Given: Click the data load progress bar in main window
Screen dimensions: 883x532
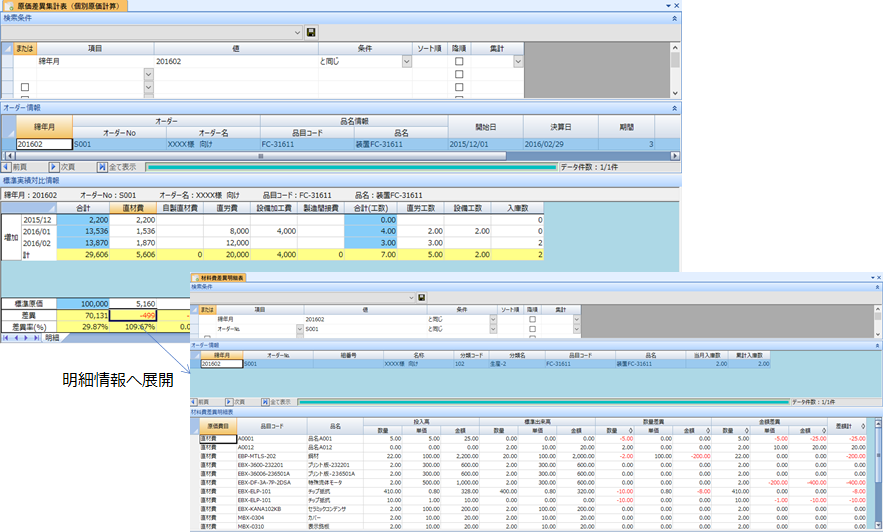Looking at the screenshot, I should pyautogui.click(x=351, y=167).
